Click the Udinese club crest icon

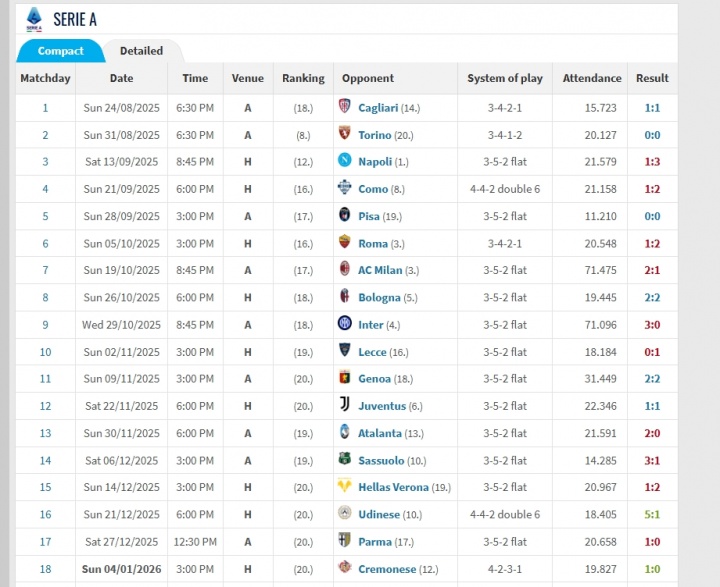pos(345,514)
